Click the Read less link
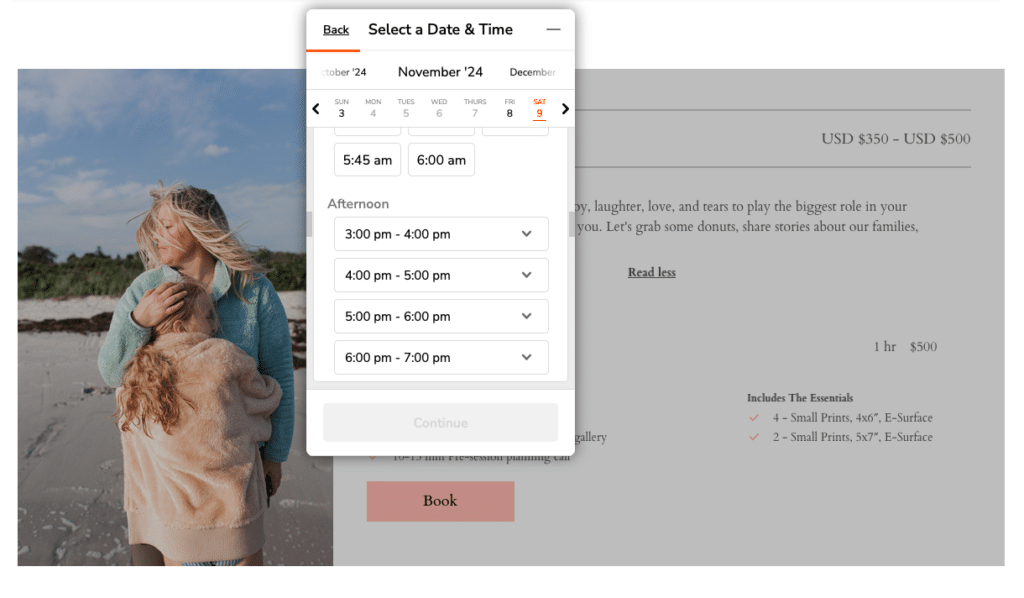This screenshot has width=1024, height=598. 651,272
